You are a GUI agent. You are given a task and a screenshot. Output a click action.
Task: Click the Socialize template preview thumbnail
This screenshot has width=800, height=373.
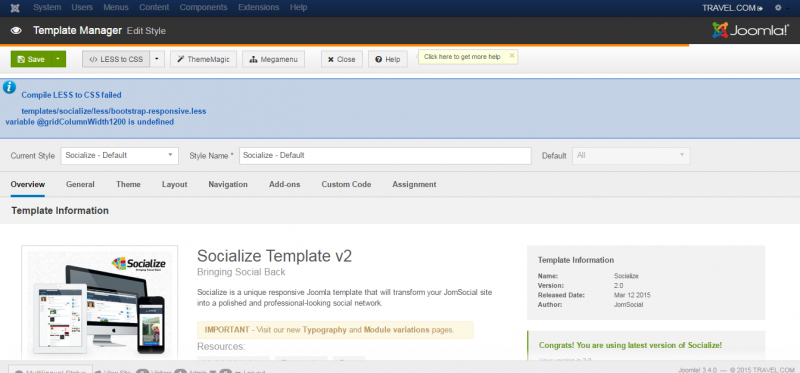(x=99, y=303)
